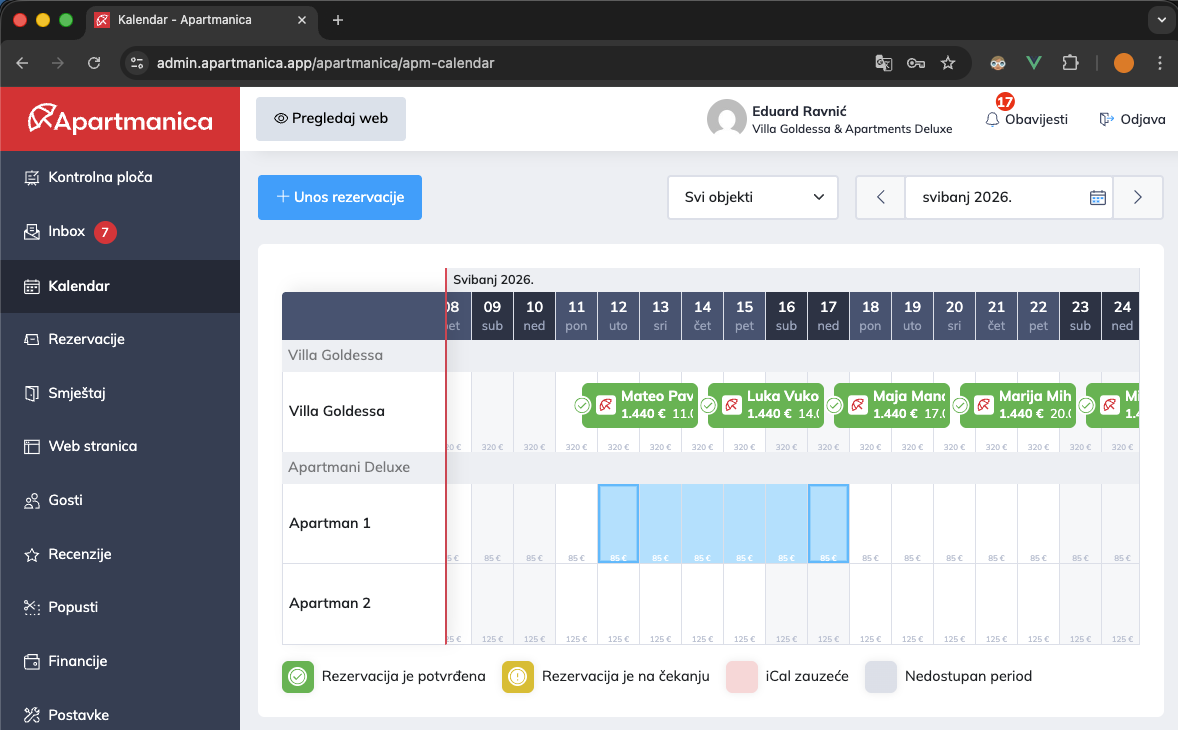The image size is (1178, 730).
Task: Open Web stranica section
Action: point(120,446)
